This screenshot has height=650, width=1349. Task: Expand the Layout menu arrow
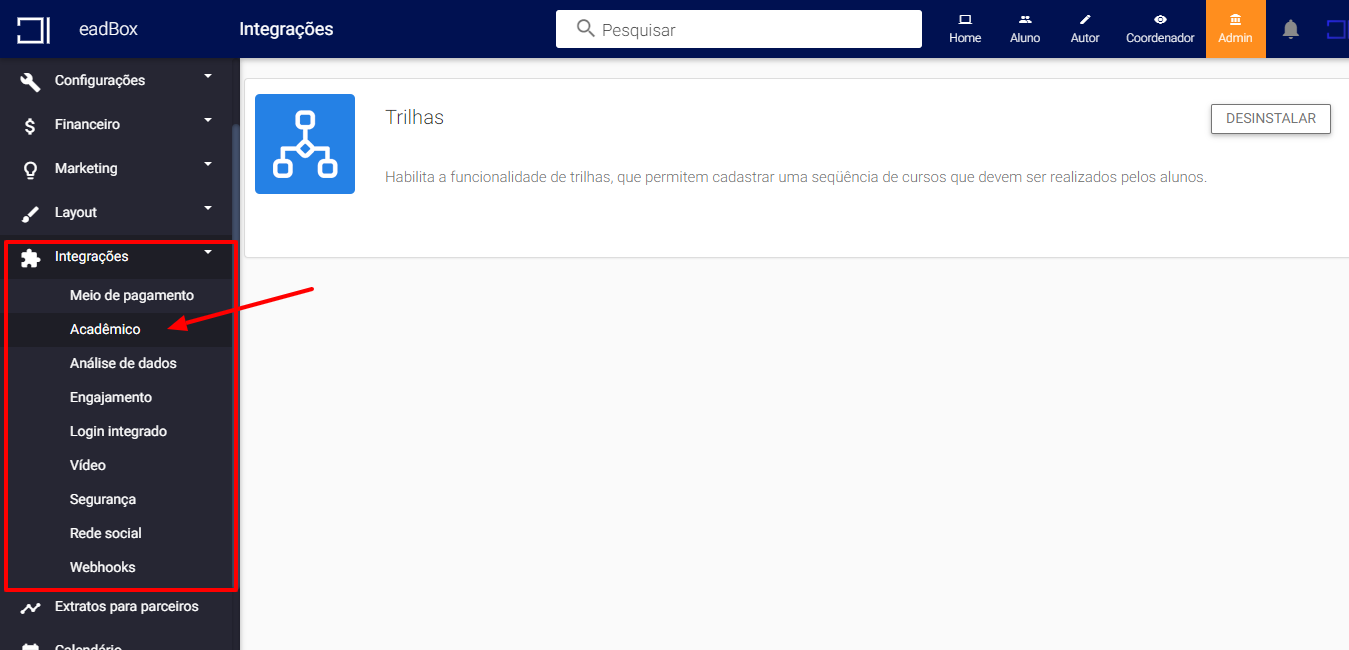[208, 208]
